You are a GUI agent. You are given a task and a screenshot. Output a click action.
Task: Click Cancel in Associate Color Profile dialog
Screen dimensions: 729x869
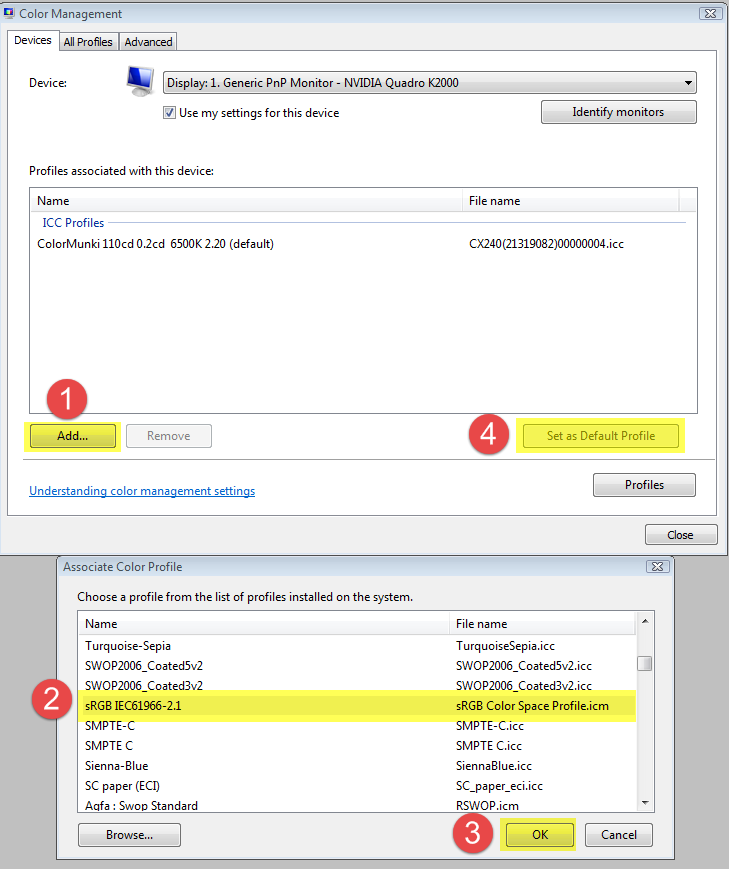(x=619, y=835)
